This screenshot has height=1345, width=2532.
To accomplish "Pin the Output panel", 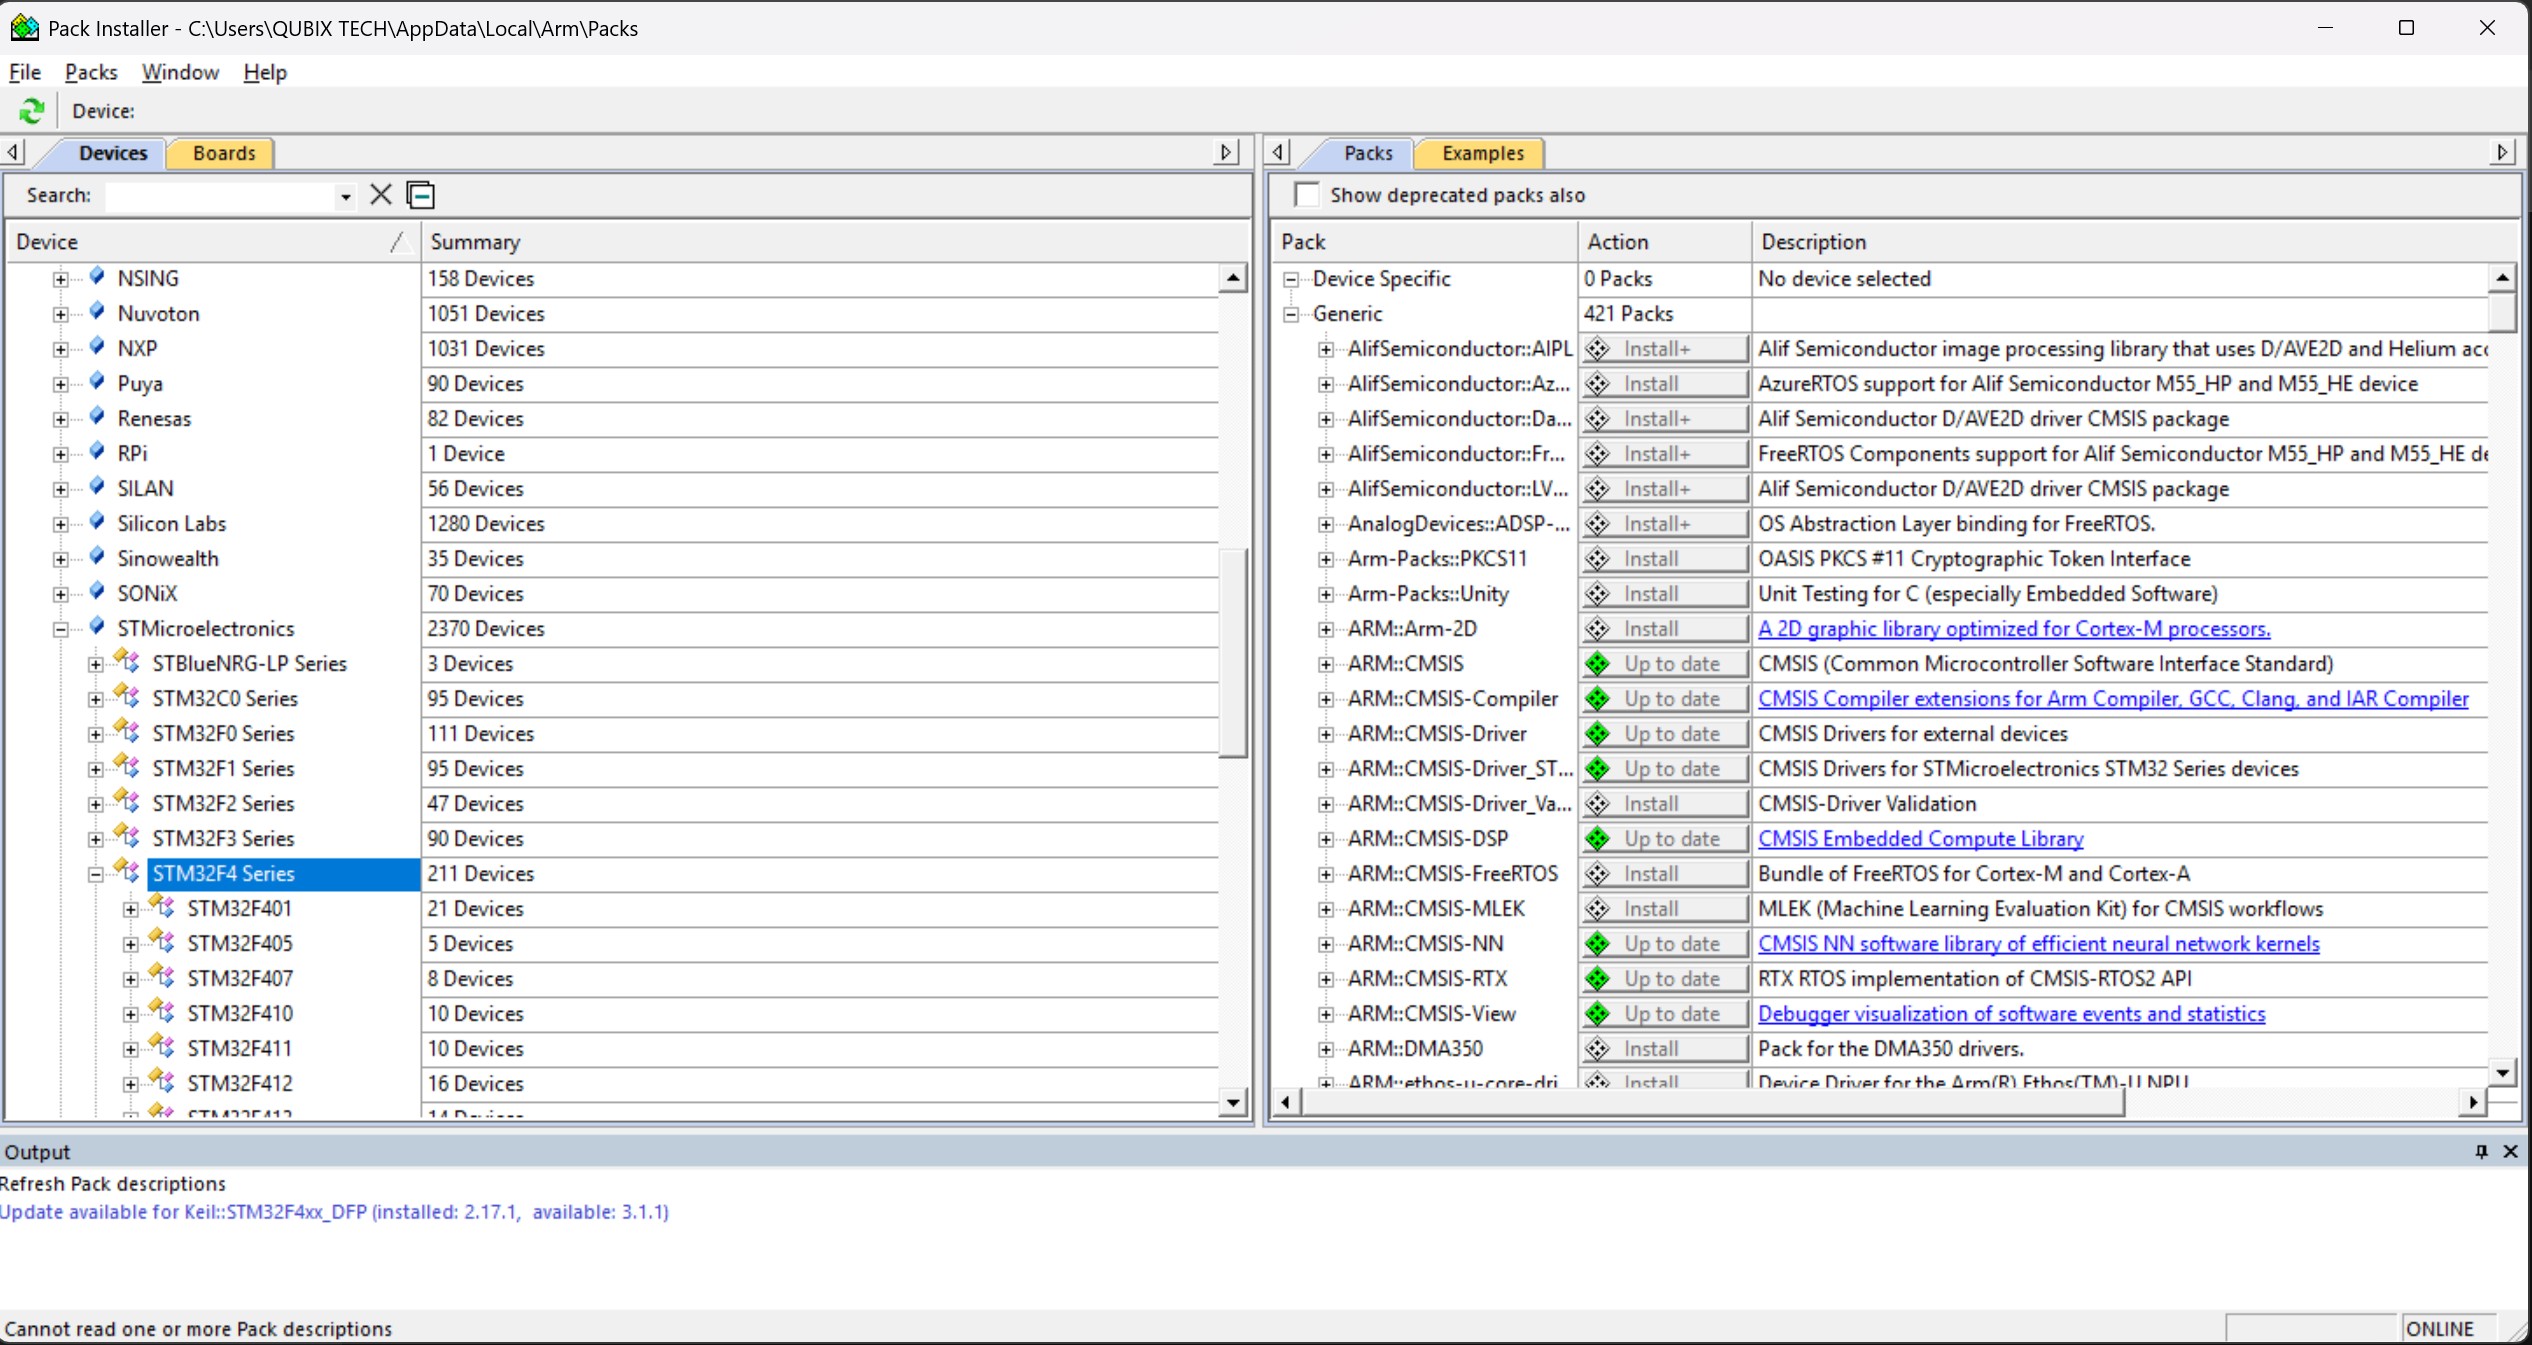I will [x=2481, y=1151].
